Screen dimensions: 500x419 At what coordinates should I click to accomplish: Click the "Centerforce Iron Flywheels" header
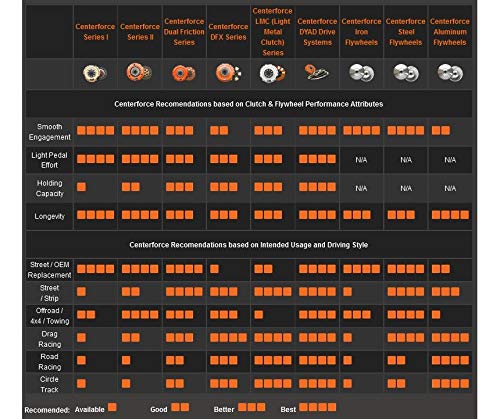(x=361, y=32)
